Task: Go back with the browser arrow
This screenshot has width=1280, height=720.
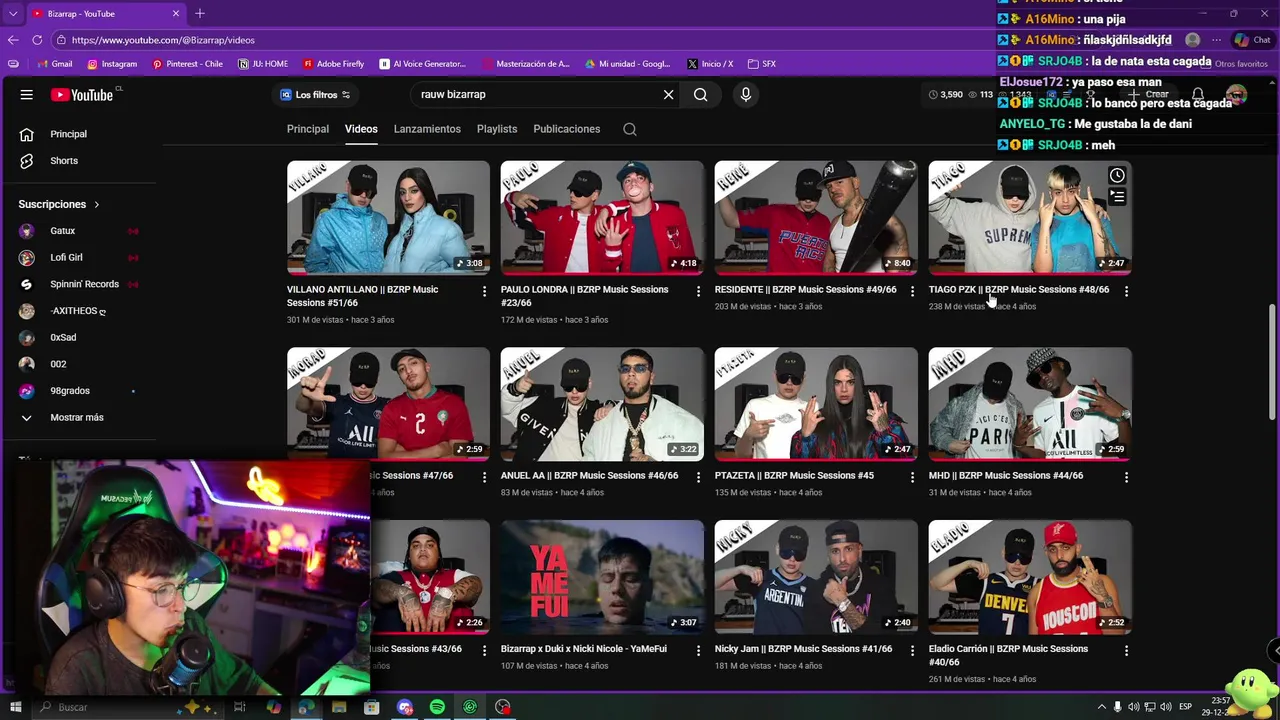Action: tap(13, 40)
